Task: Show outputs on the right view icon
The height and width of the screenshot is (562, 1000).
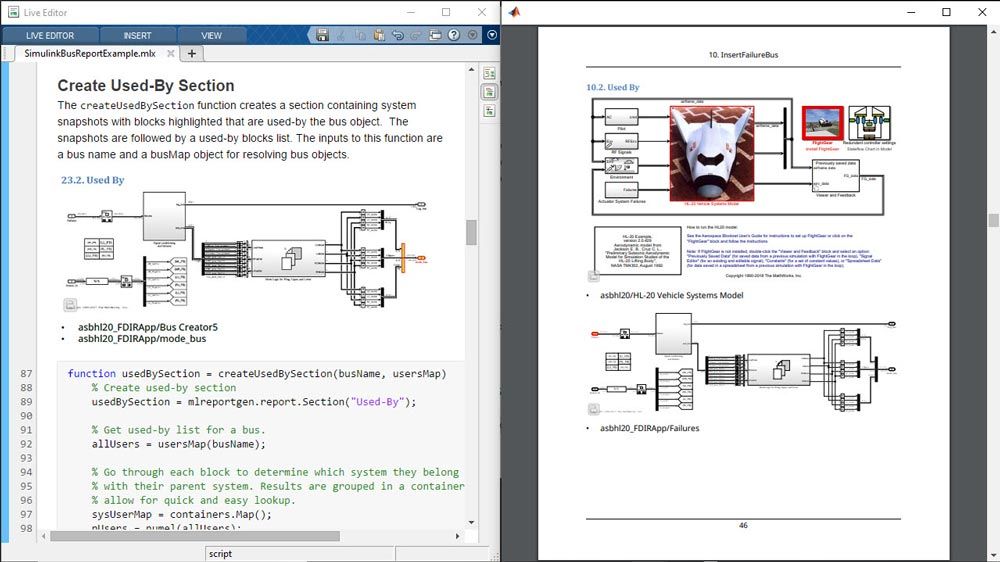Action: click(x=489, y=74)
